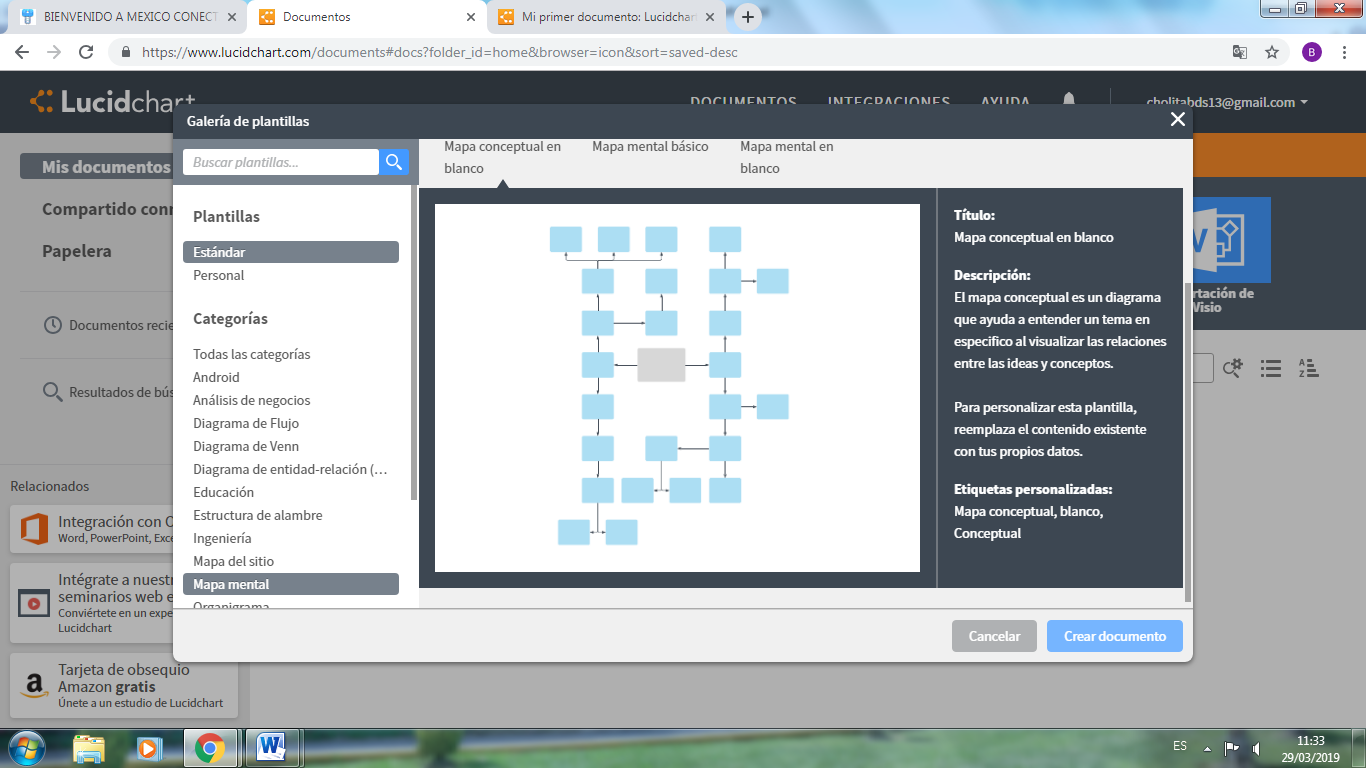1366x768 pixels.
Task: Open advanced search settings icon near document list
Action: coord(1233,368)
